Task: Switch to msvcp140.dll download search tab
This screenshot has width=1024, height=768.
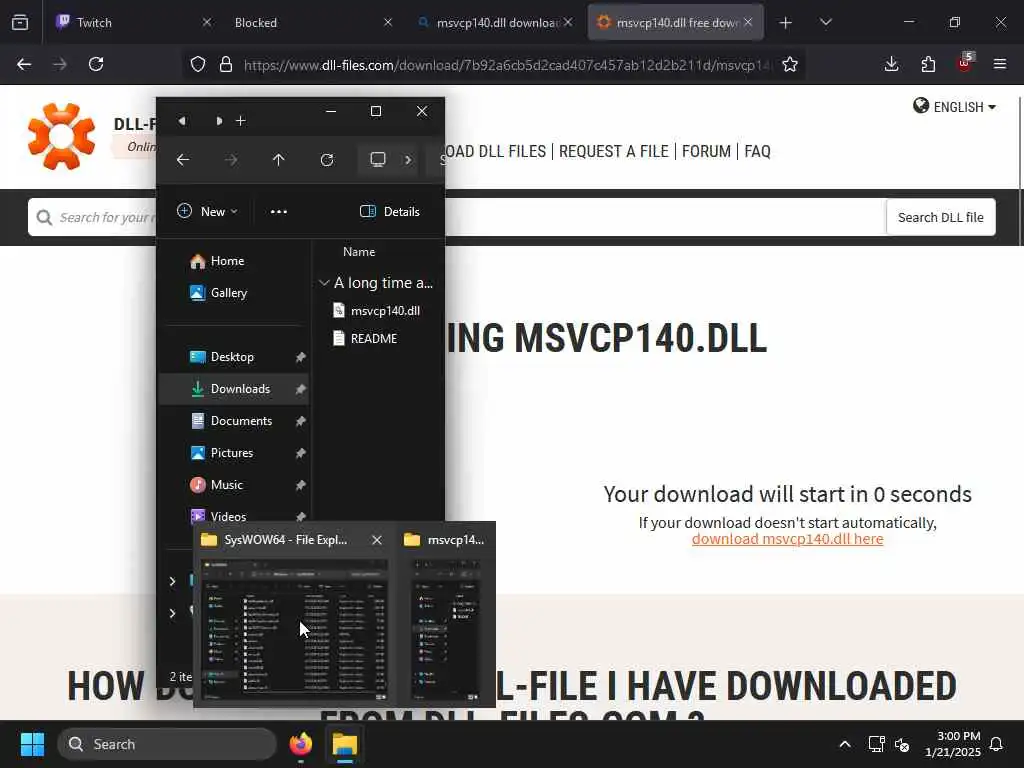Action: tap(494, 22)
